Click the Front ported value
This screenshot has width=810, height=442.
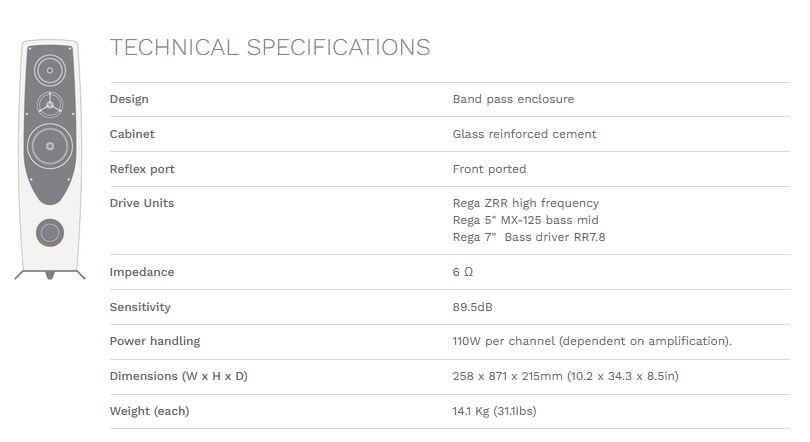[x=489, y=169]
